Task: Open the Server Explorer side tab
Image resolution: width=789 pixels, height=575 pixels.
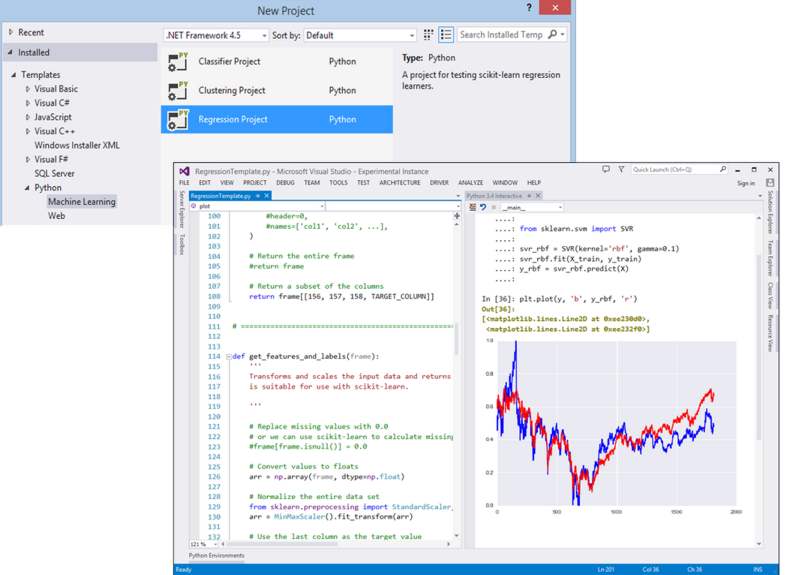Action: click(182, 209)
